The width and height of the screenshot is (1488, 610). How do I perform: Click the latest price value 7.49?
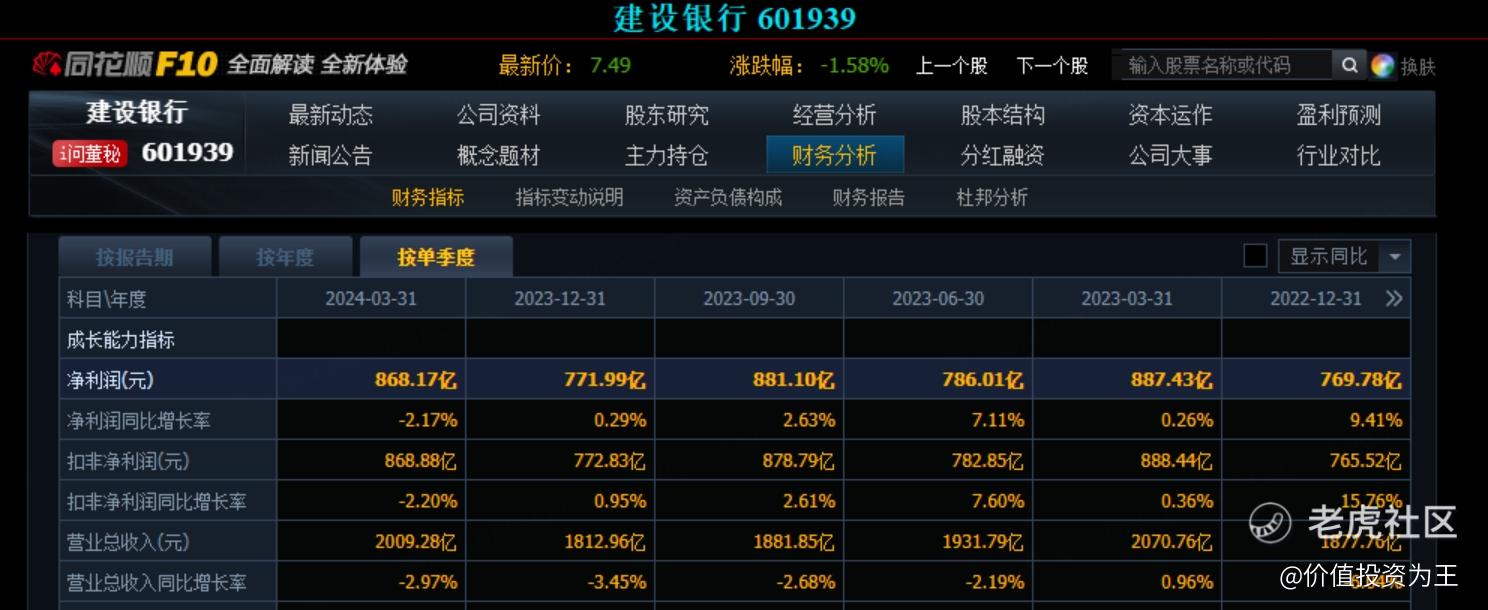pyautogui.click(x=610, y=66)
